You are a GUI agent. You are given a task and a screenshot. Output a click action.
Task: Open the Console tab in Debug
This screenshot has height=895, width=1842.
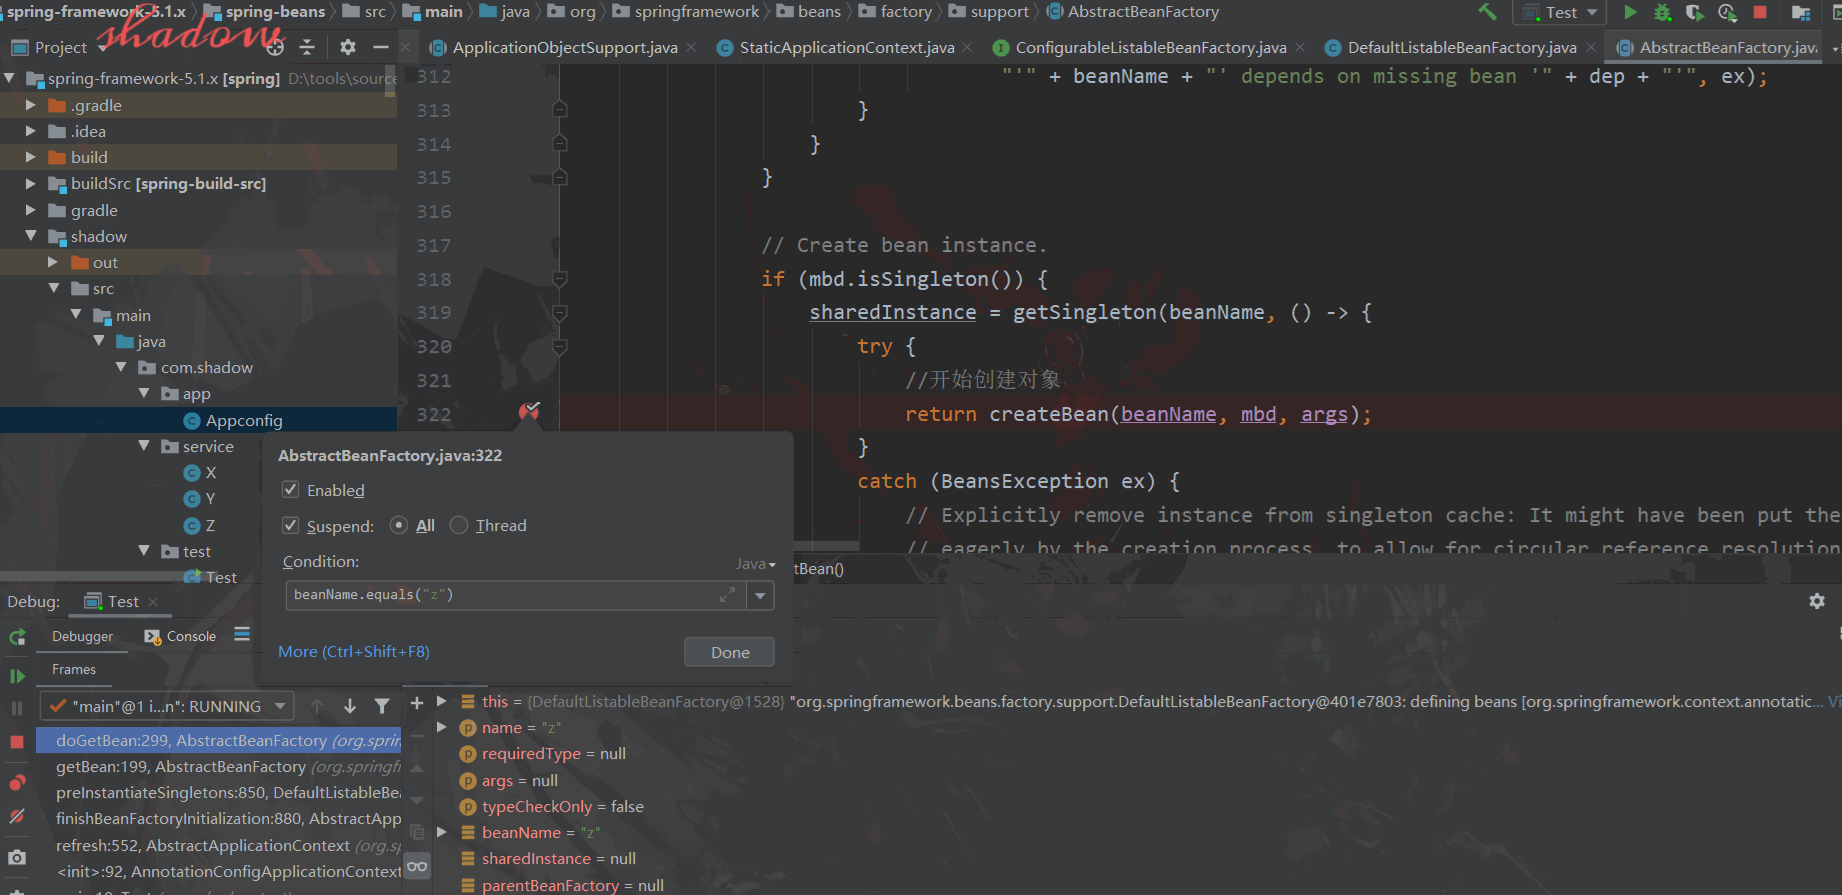coord(181,636)
